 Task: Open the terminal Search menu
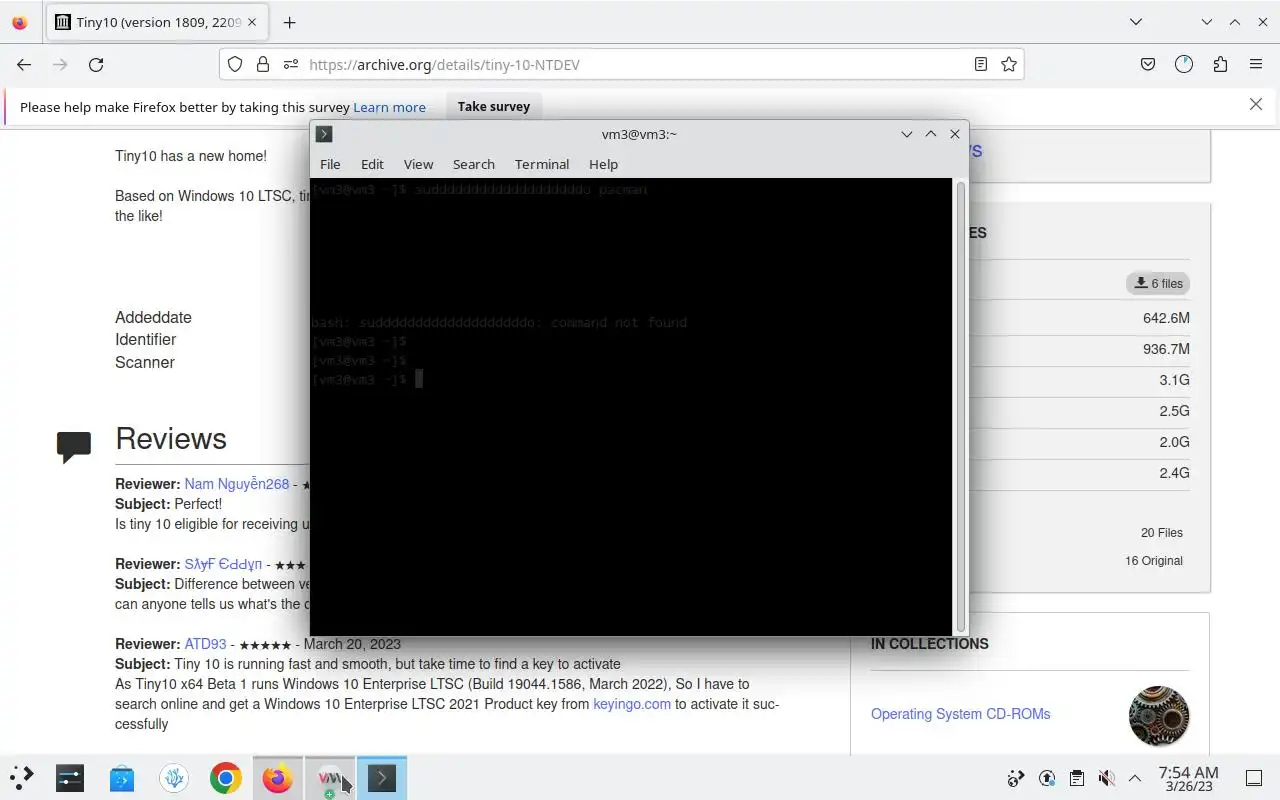tap(473, 164)
